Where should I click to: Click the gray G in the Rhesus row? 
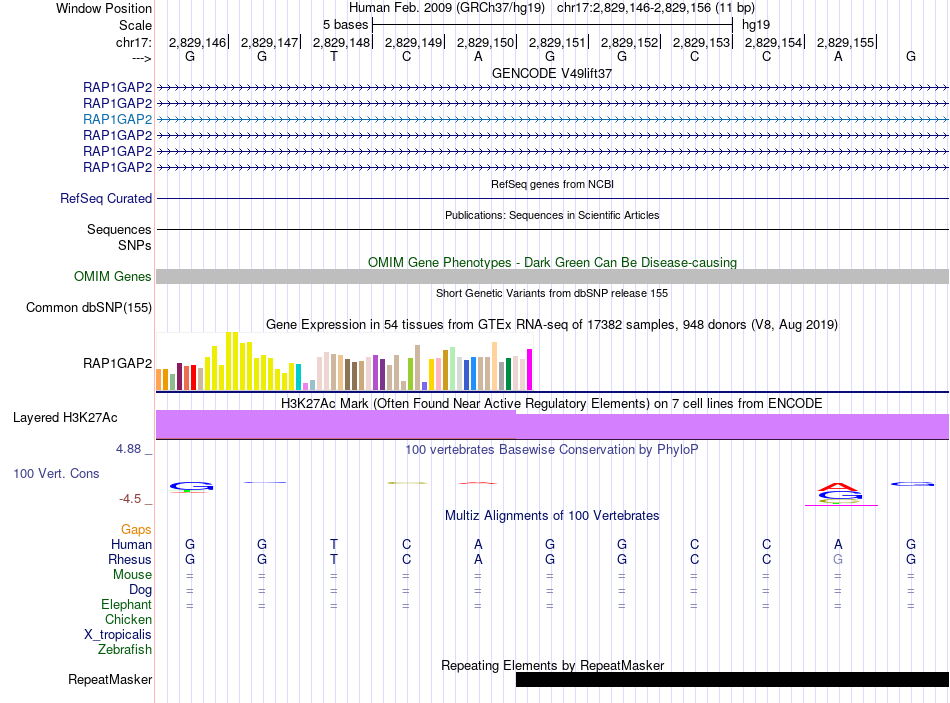tap(838, 559)
